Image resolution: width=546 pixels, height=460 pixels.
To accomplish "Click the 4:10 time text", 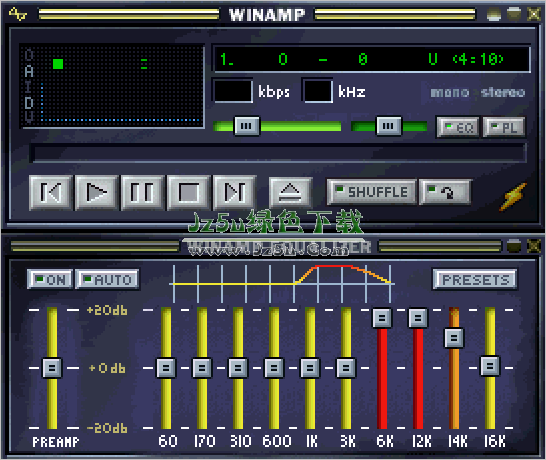I will point(478,59).
